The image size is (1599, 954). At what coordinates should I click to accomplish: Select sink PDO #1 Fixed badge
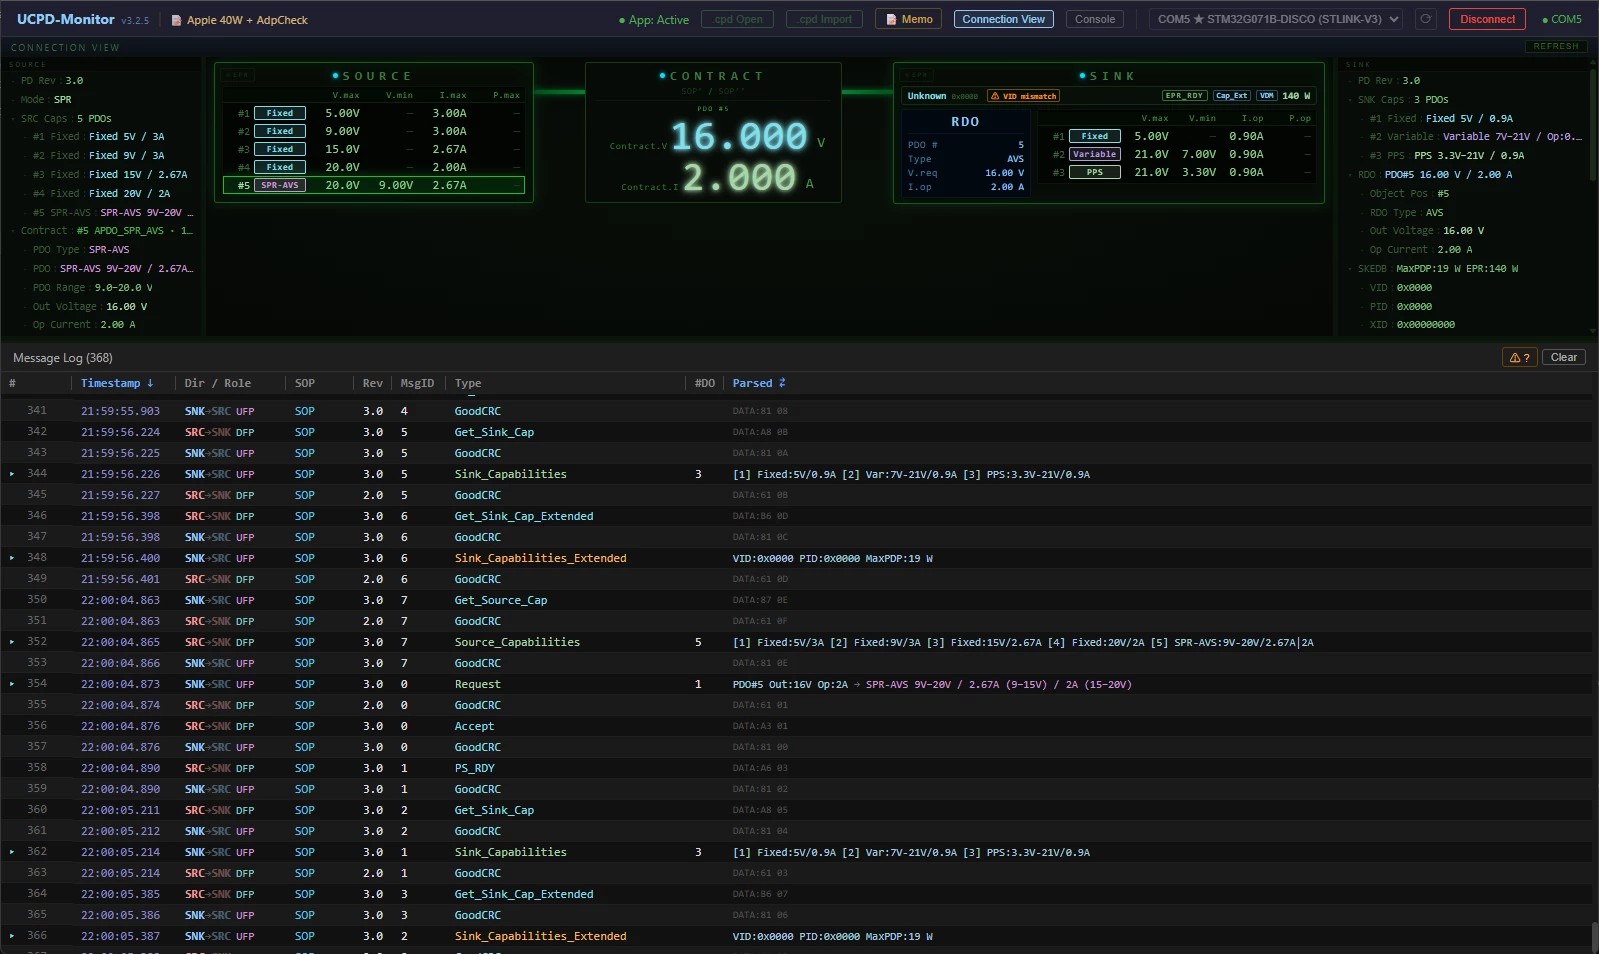(x=1095, y=136)
